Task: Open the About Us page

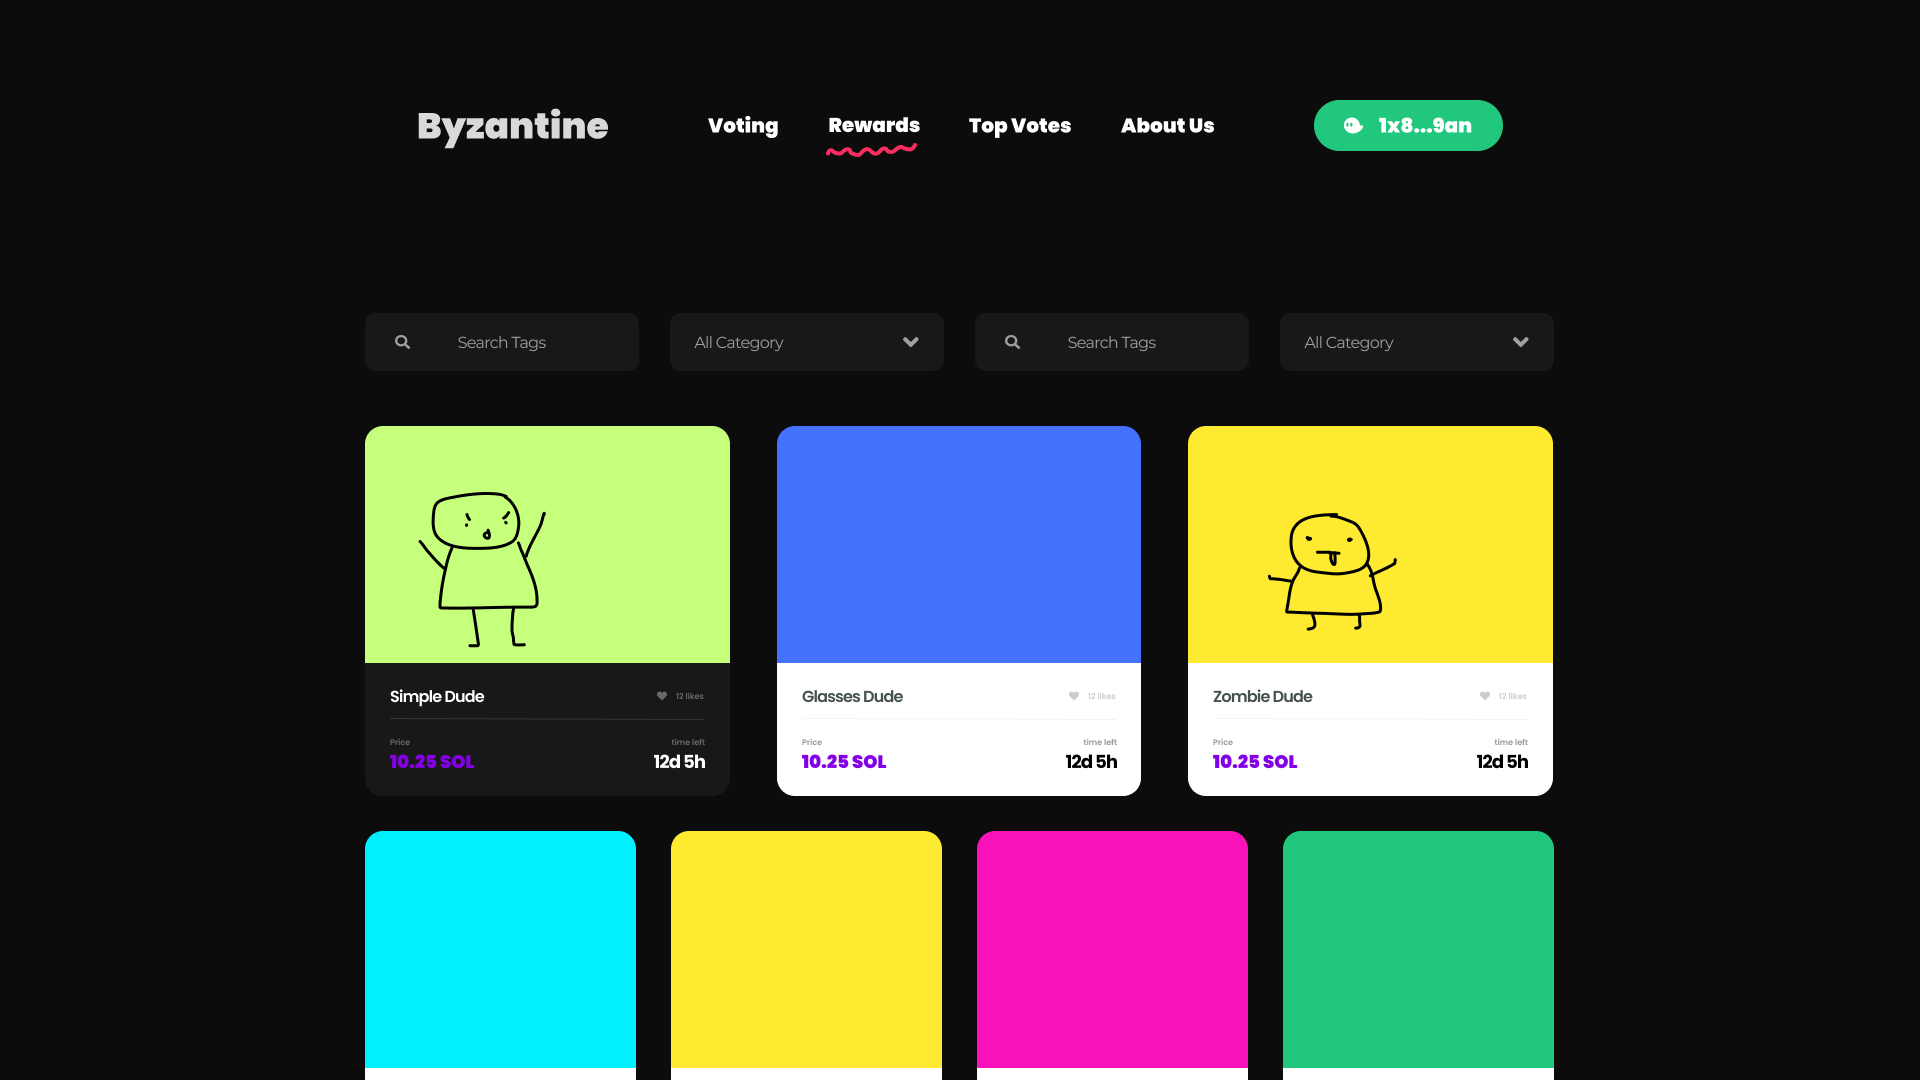Action: pyautogui.click(x=1167, y=126)
